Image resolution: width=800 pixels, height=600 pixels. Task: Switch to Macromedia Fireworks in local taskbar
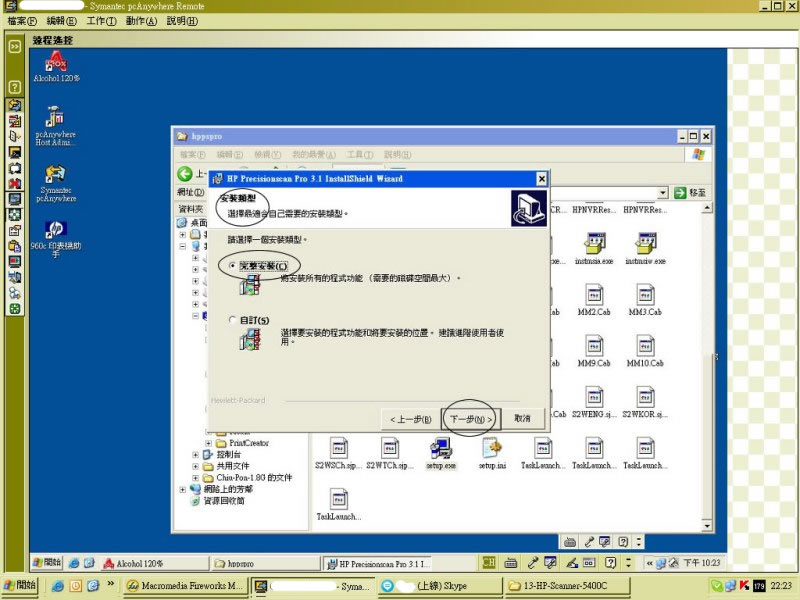pos(186,586)
